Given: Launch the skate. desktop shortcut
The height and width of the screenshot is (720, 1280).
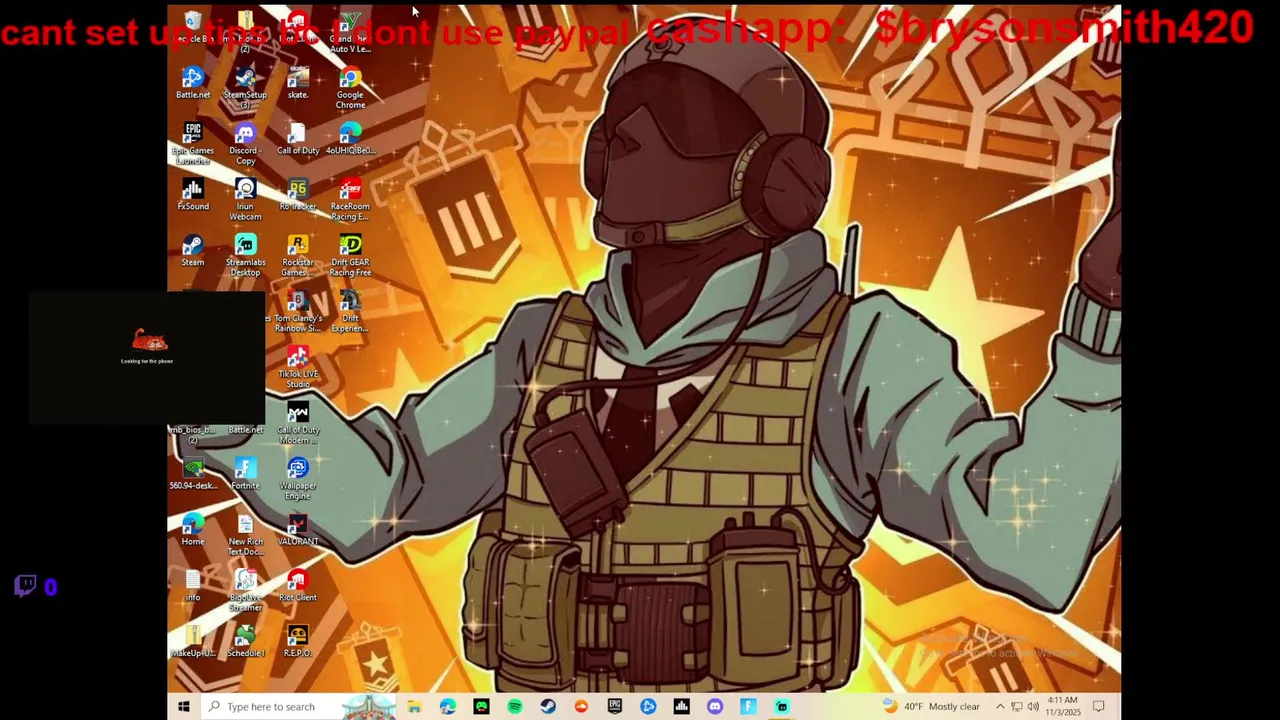Looking at the screenshot, I should click(297, 84).
